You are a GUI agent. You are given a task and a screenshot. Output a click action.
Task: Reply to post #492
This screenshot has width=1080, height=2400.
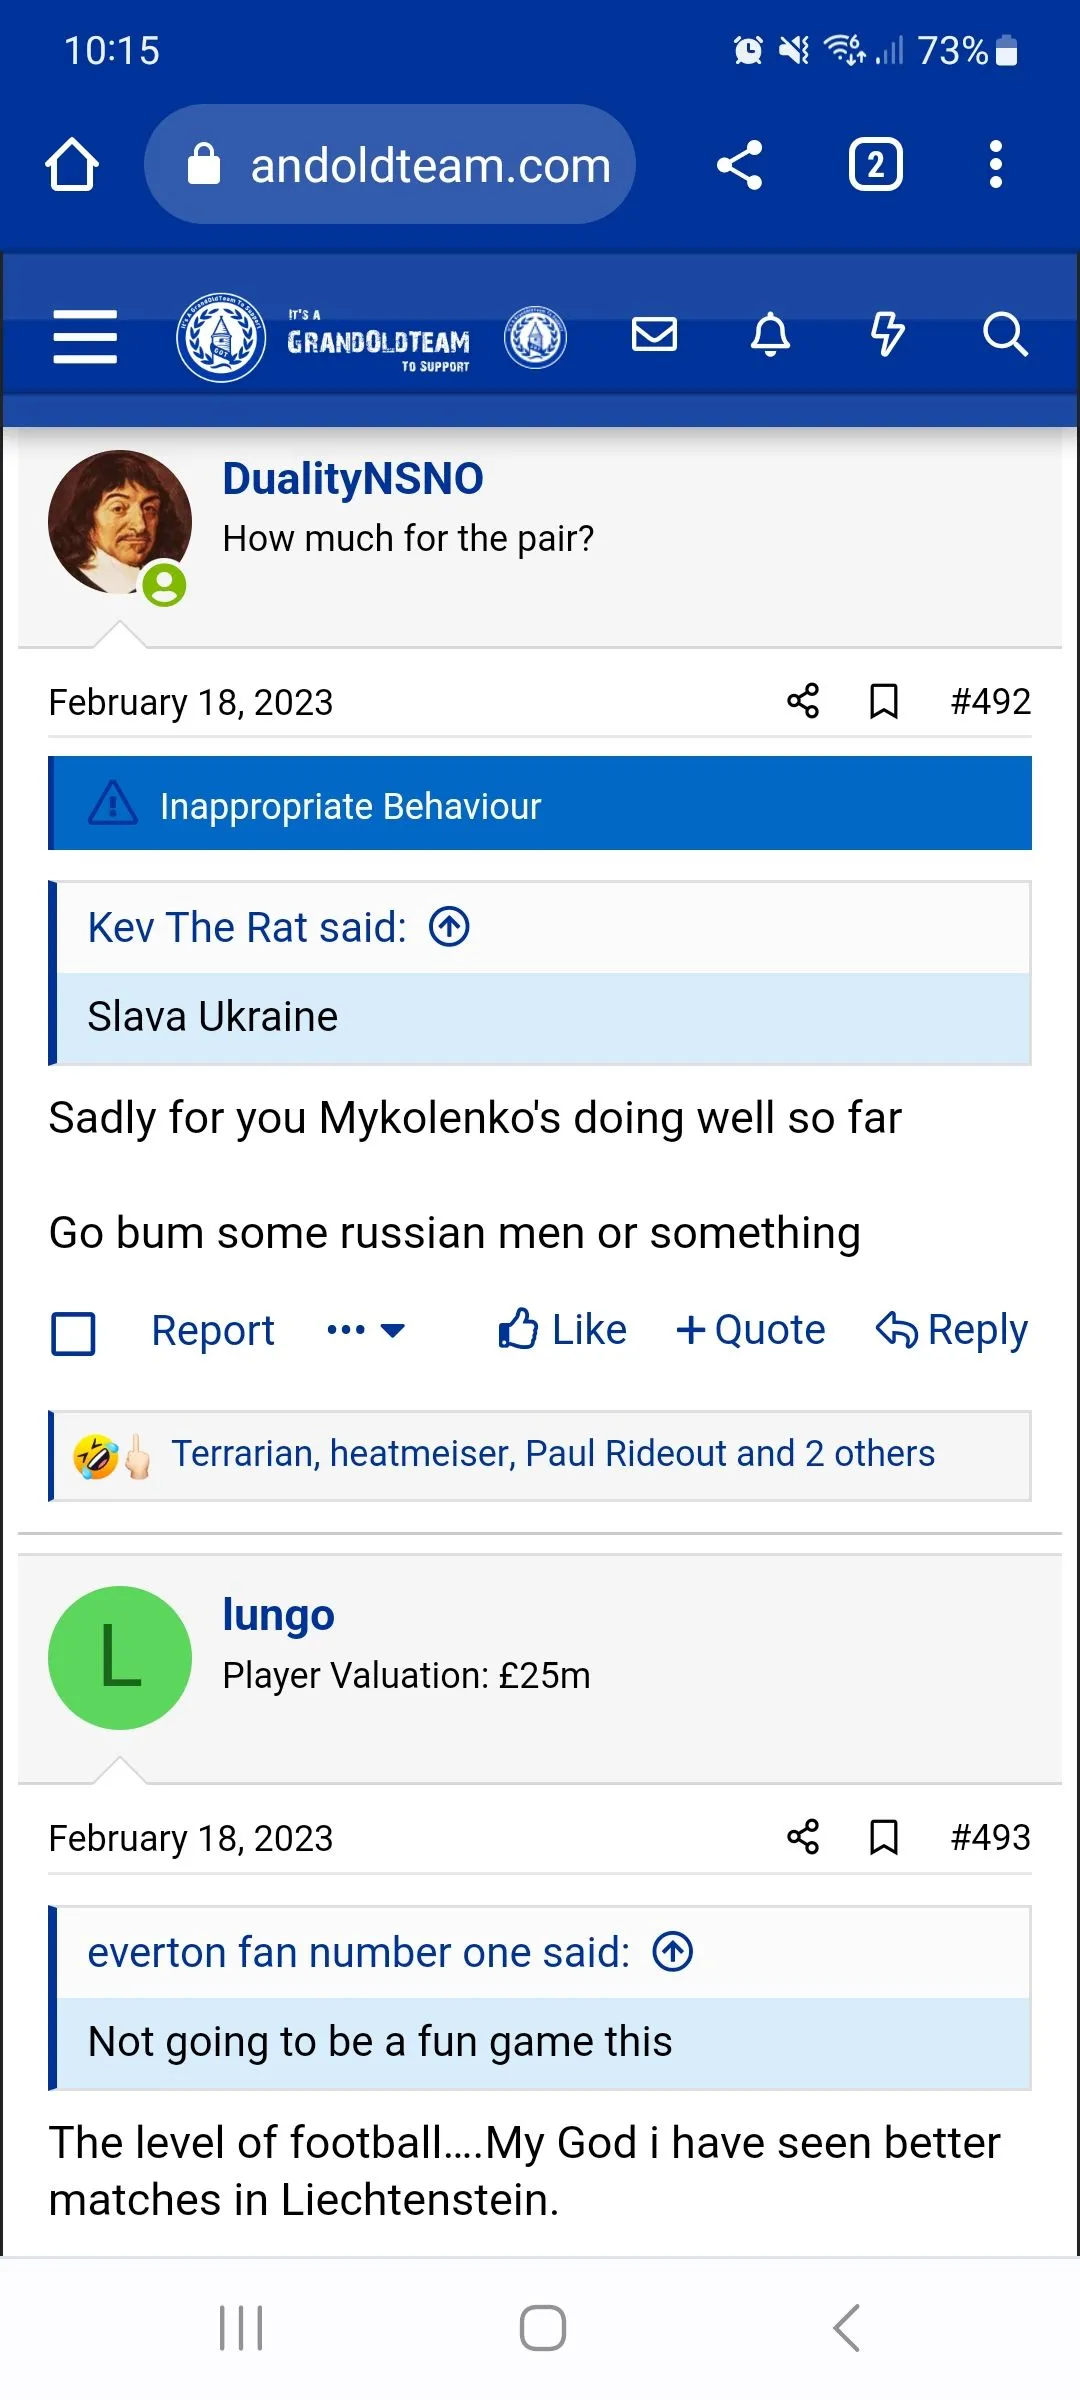(951, 1330)
